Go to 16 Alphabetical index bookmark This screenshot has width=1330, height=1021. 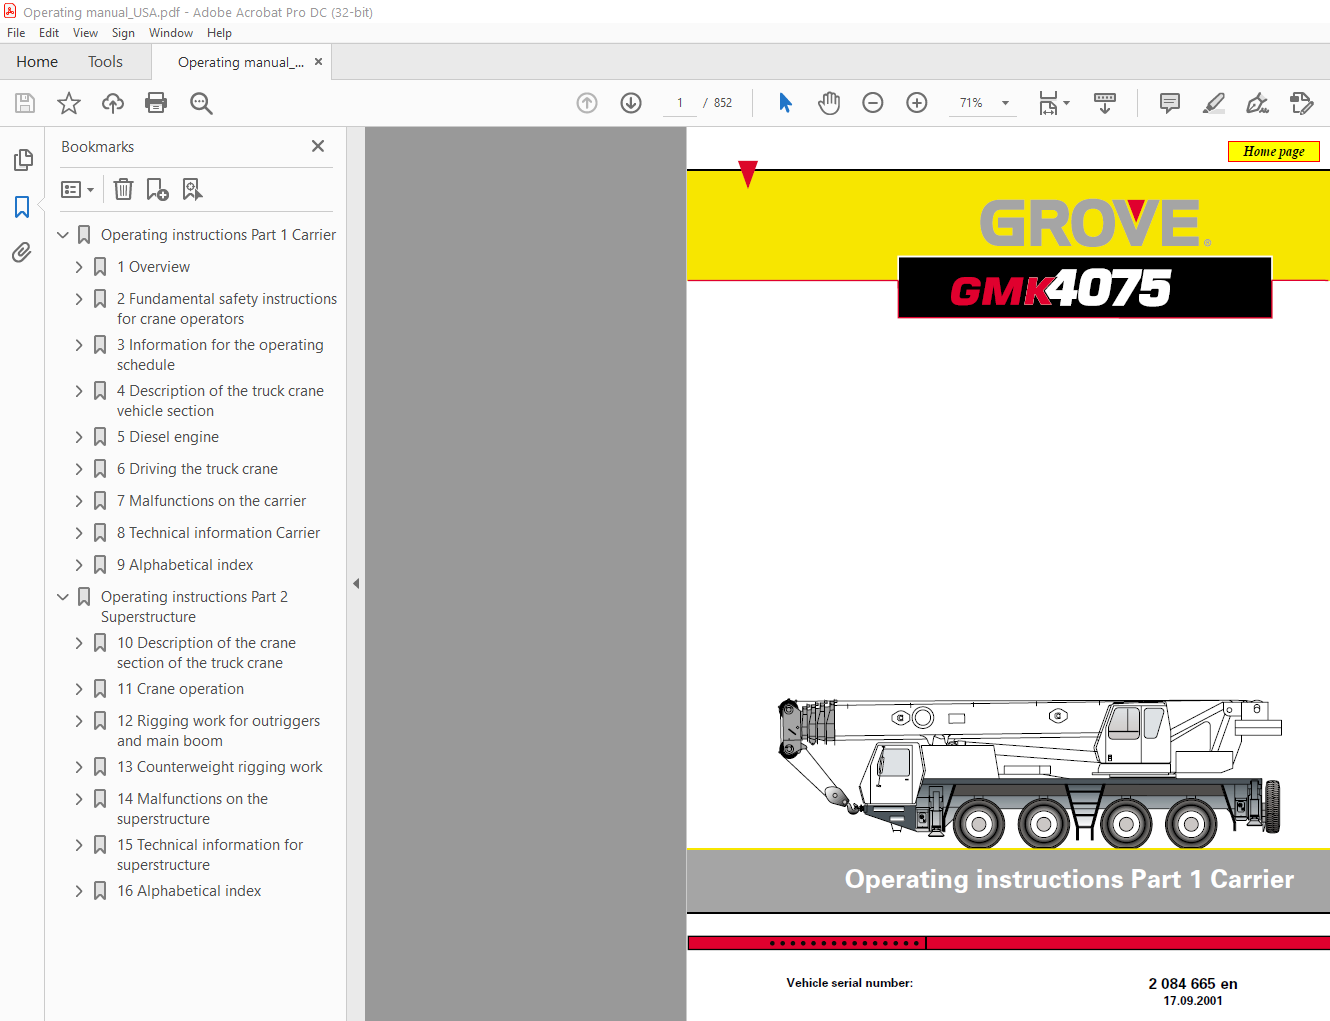189,891
